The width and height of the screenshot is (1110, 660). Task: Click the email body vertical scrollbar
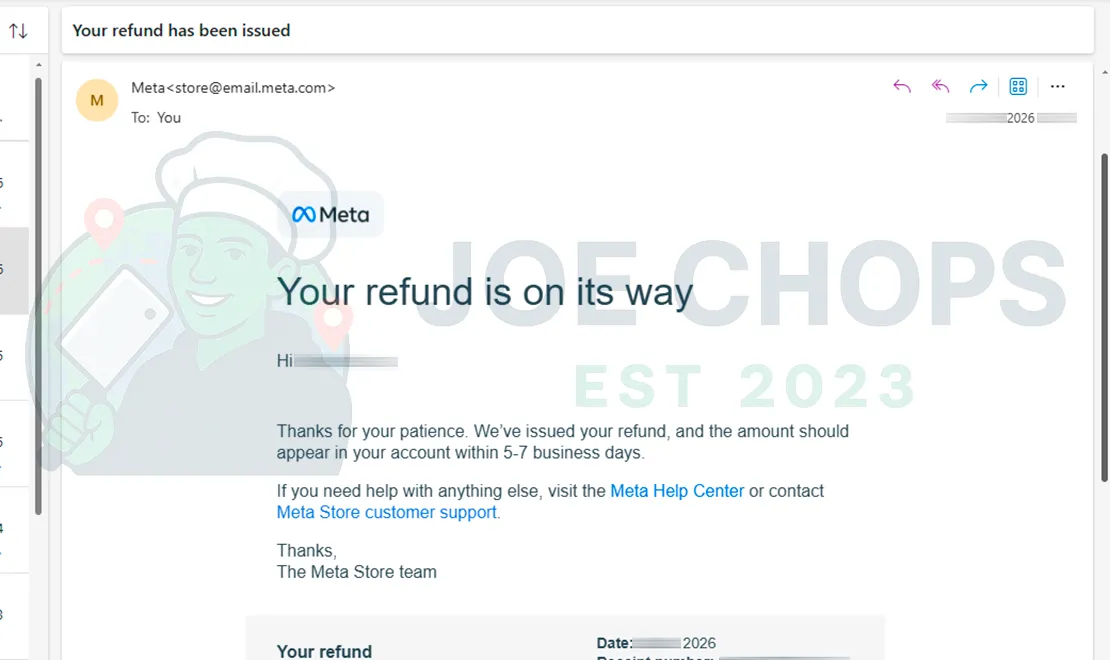(x=1104, y=300)
